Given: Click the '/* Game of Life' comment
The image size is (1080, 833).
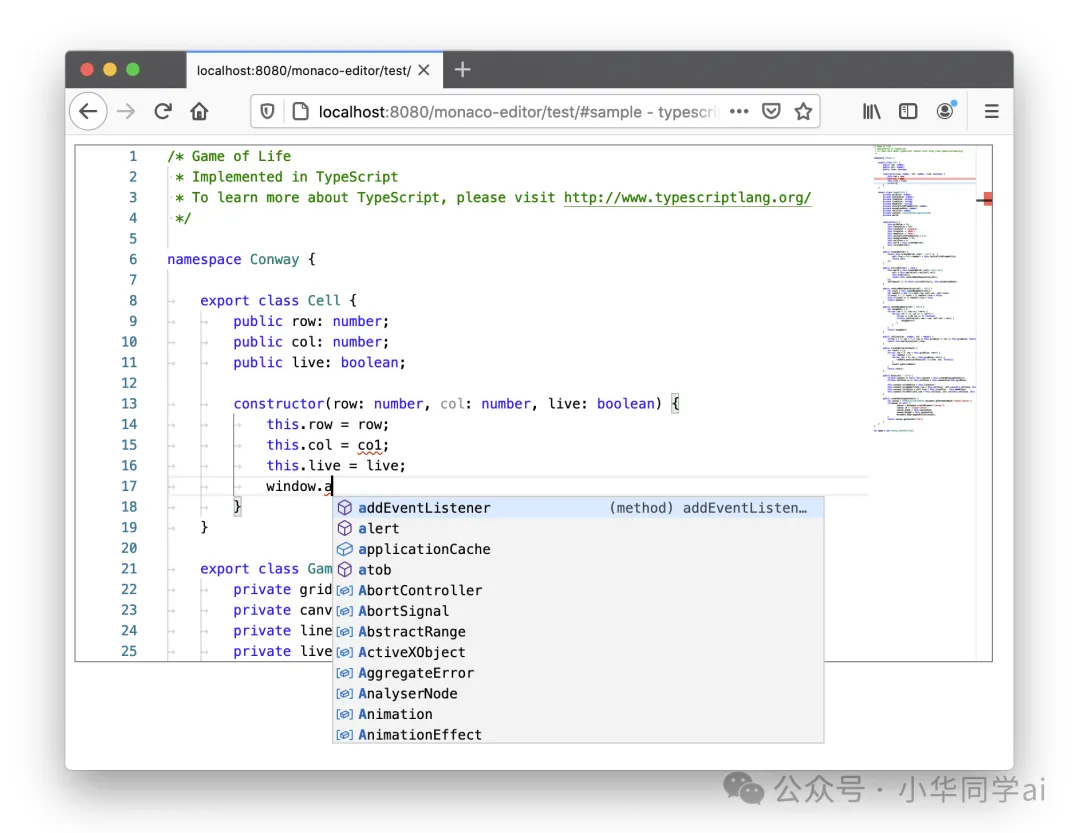Looking at the screenshot, I should [x=229, y=156].
